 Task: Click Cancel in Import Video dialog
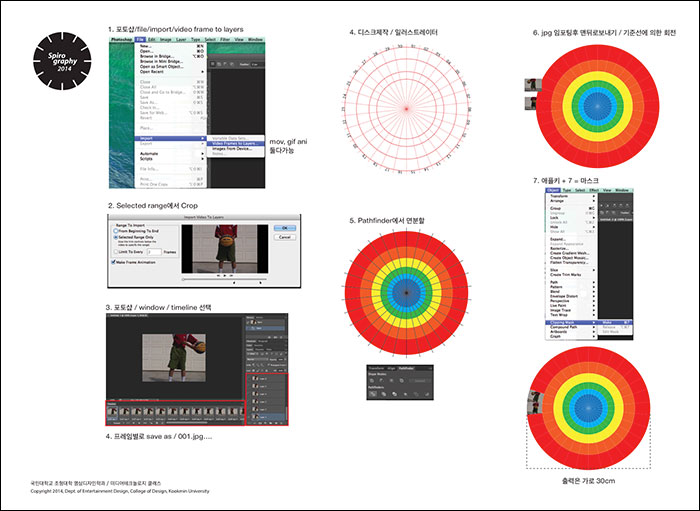(x=283, y=237)
